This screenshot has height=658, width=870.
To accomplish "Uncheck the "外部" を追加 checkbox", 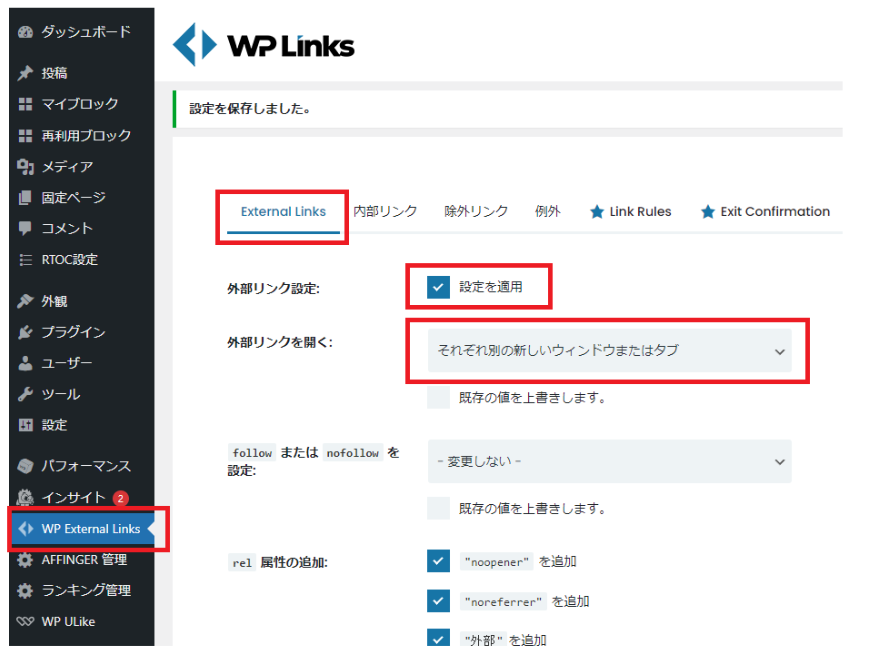I will tap(438, 638).
